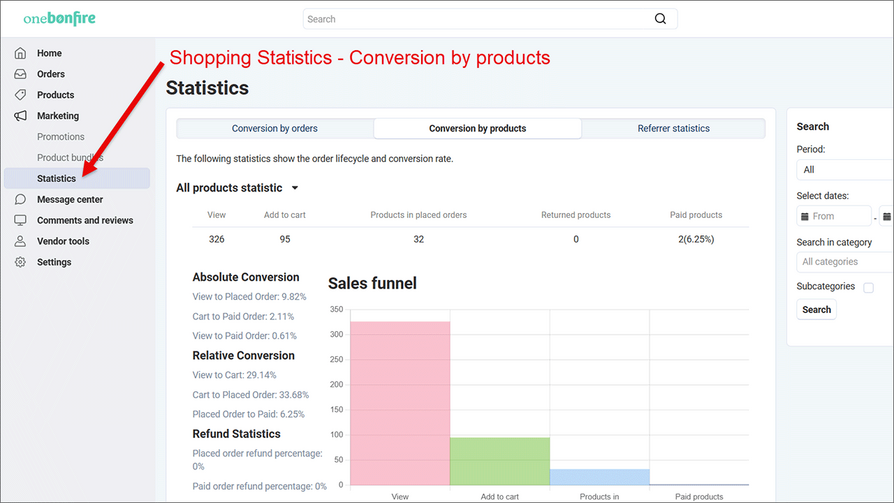Open Promotions under Marketing
This screenshot has height=503, width=895.
[x=61, y=137]
